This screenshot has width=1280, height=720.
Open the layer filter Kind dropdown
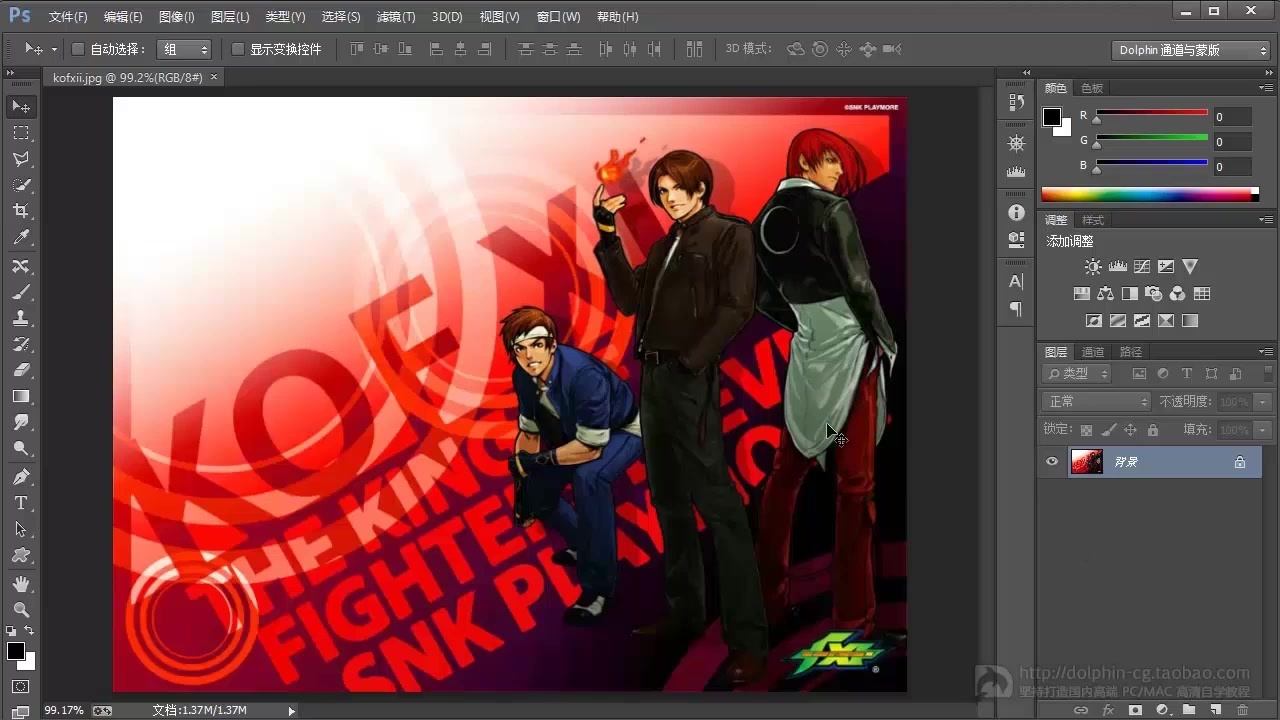pyautogui.click(x=1077, y=373)
